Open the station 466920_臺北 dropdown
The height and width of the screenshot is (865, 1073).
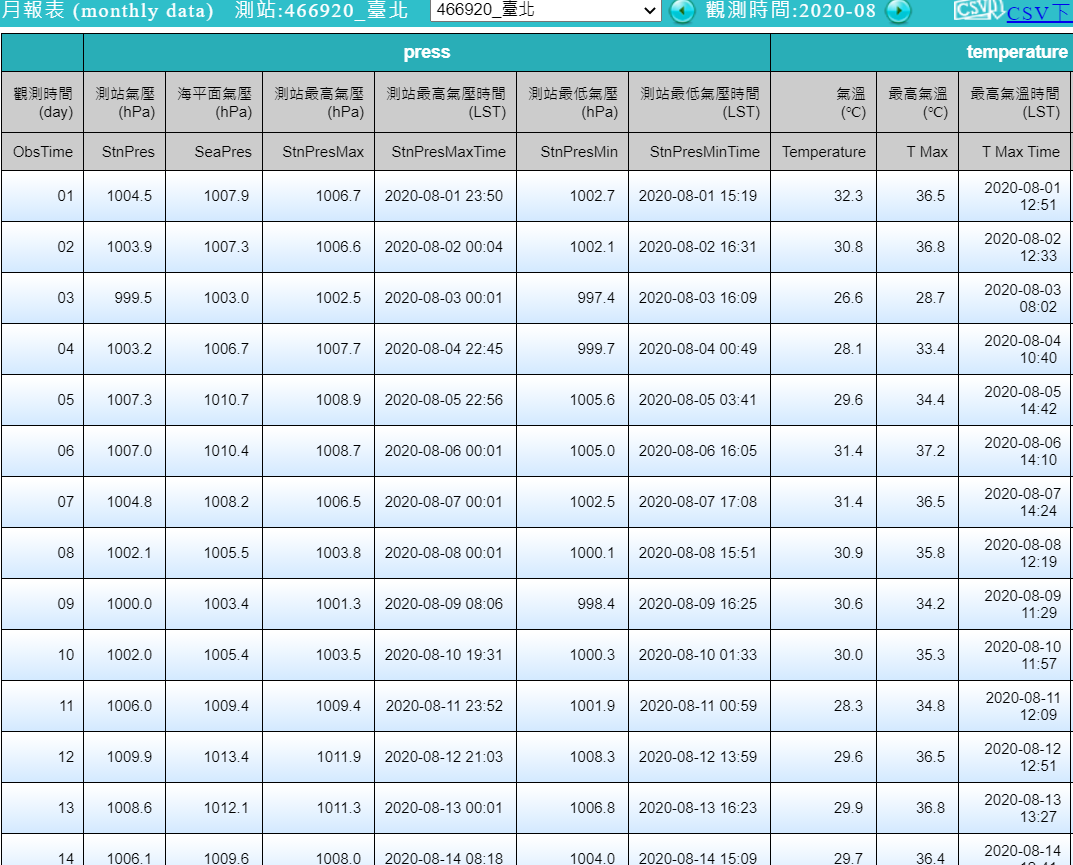coord(545,11)
